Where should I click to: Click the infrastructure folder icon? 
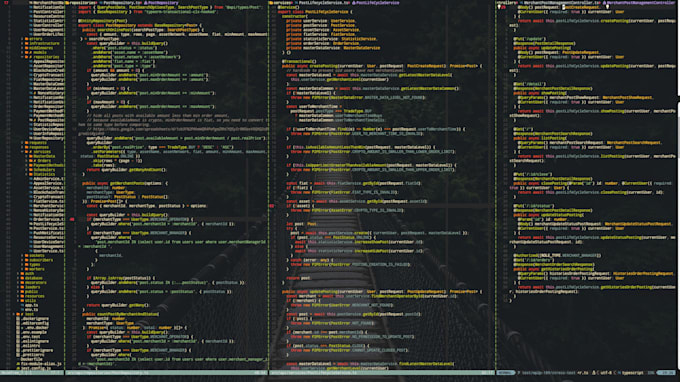(x=26, y=43)
